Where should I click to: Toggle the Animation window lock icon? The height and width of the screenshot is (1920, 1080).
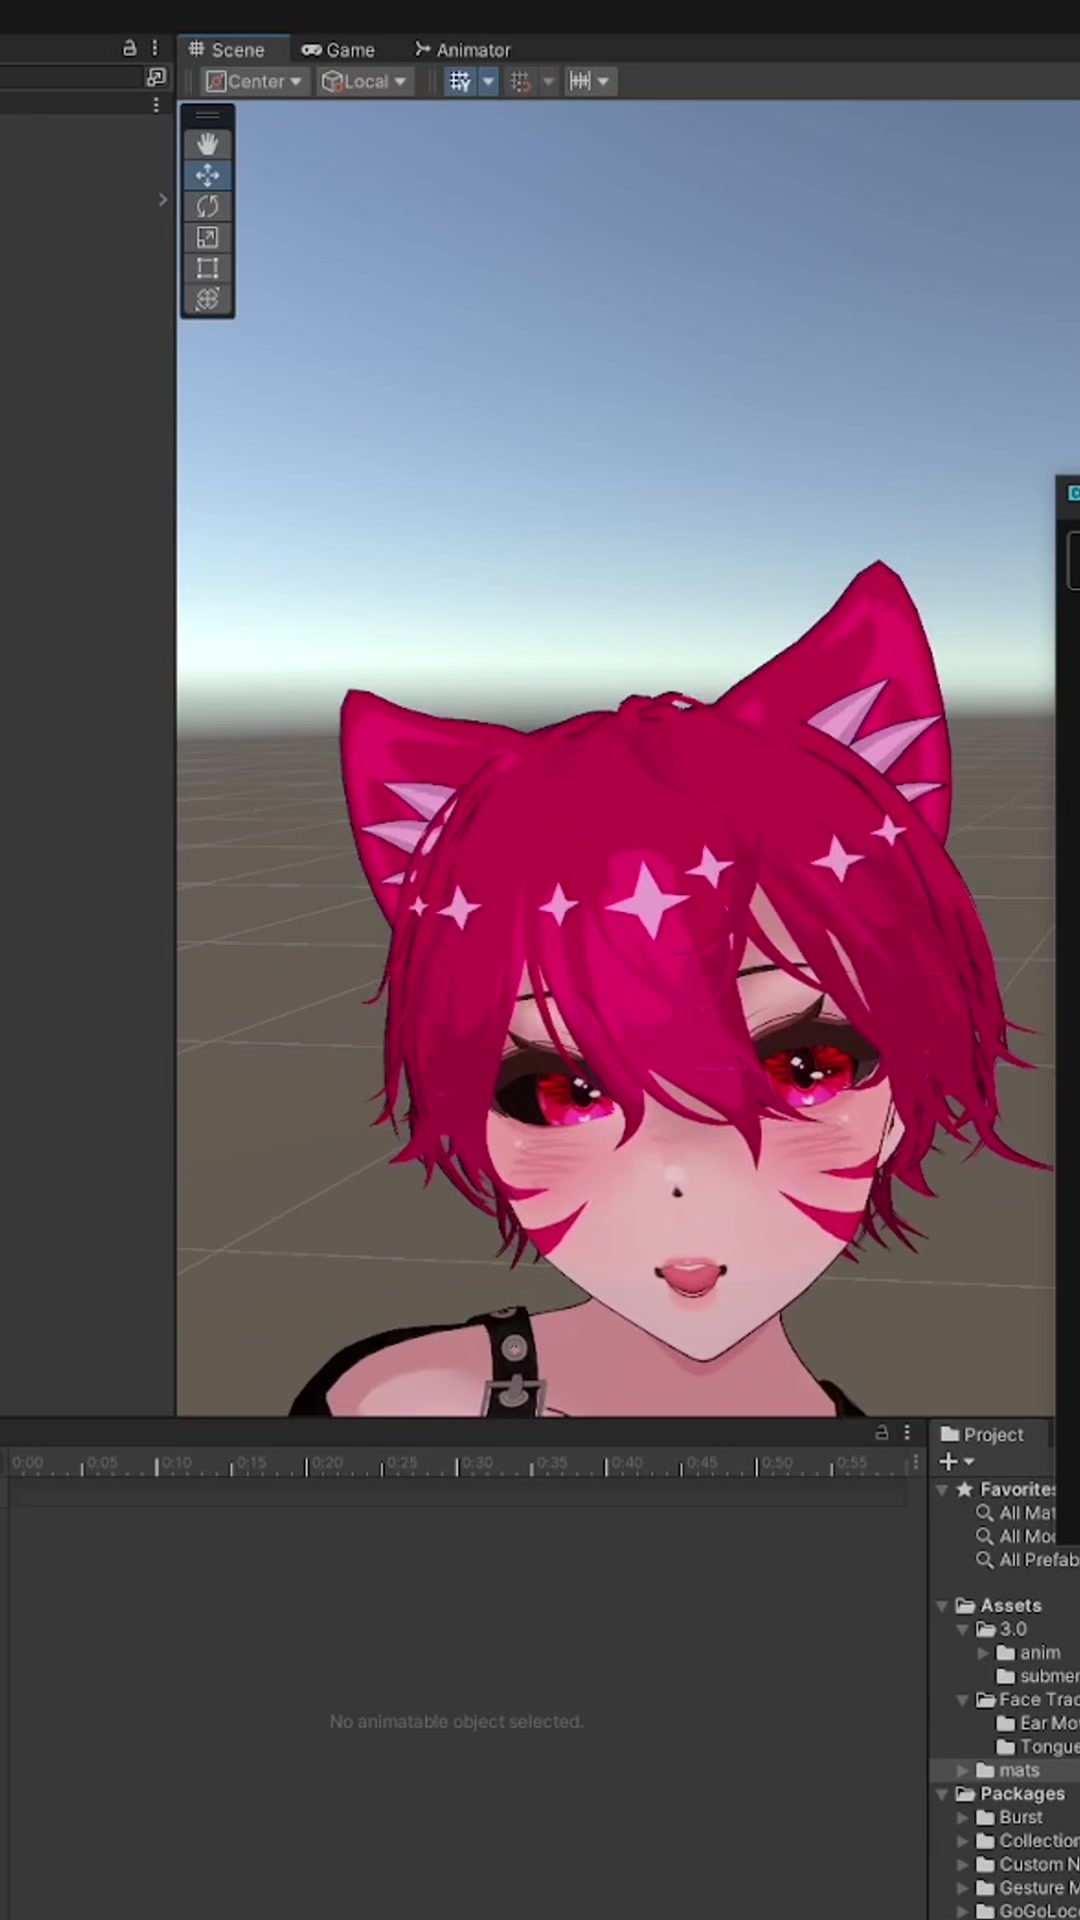click(x=882, y=1433)
